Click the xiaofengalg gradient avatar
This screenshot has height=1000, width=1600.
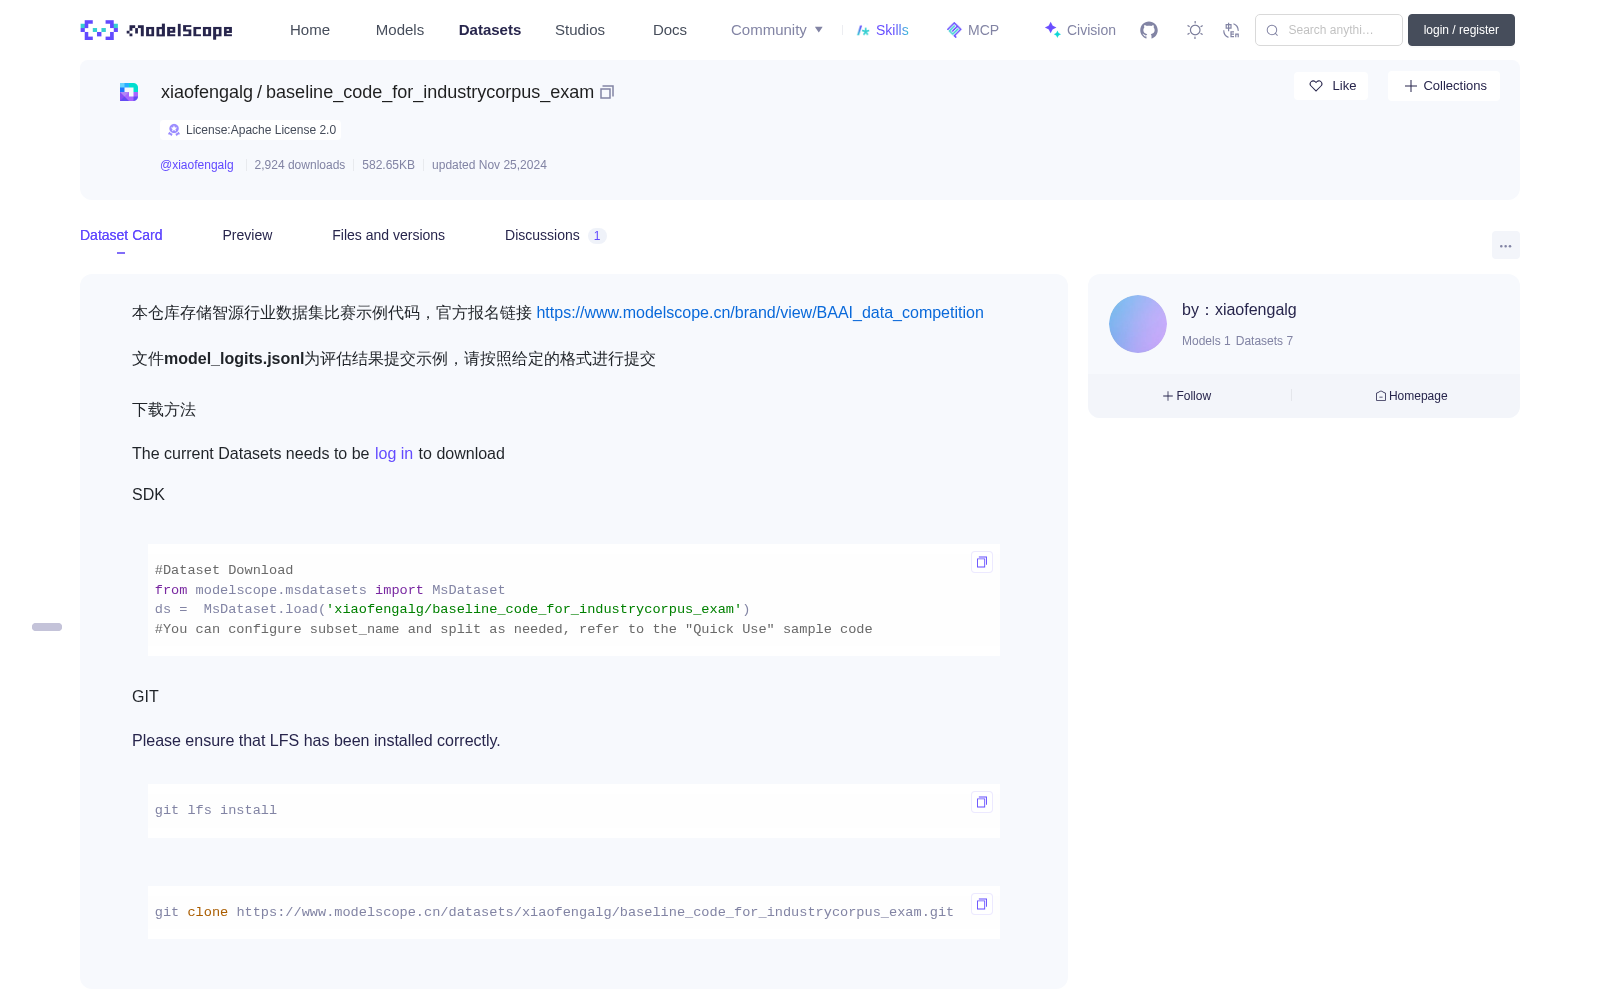(x=1138, y=324)
